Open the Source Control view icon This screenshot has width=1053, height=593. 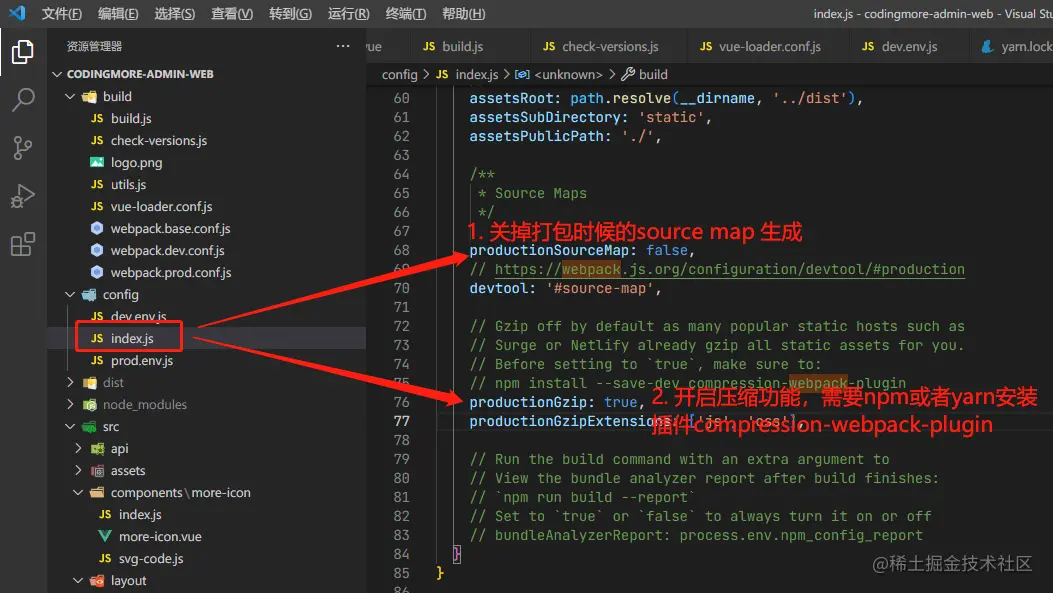coord(22,148)
